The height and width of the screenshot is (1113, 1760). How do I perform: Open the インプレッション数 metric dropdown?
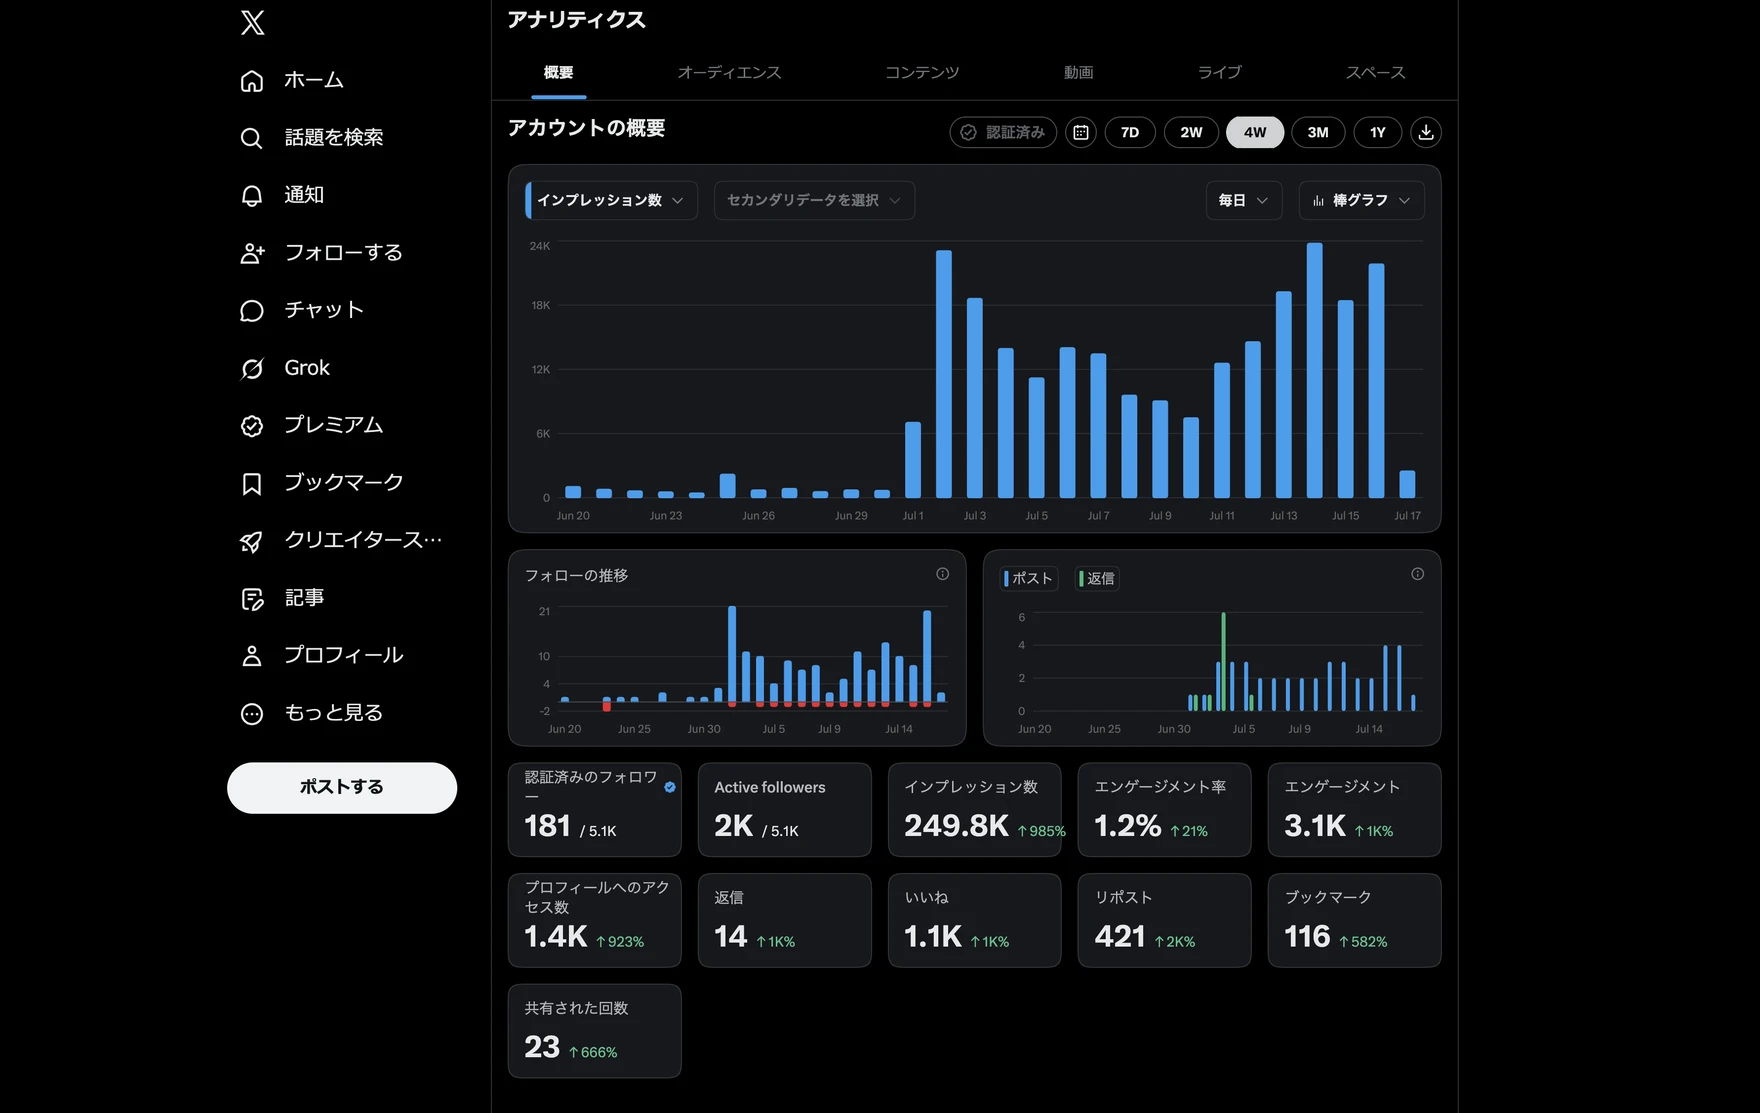(x=611, y=200)
